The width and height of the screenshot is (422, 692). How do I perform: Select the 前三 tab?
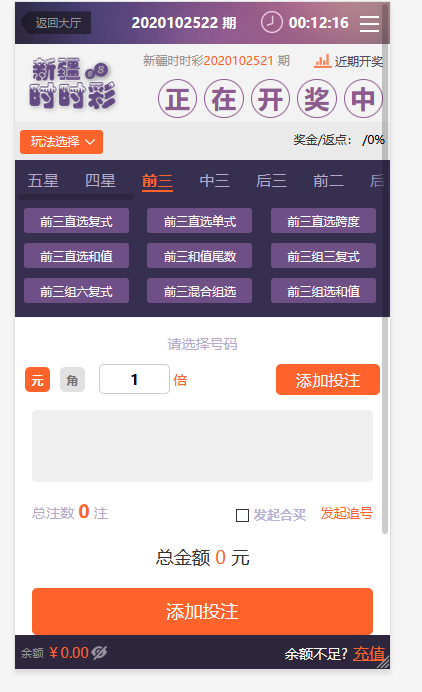tap(157, 181)
